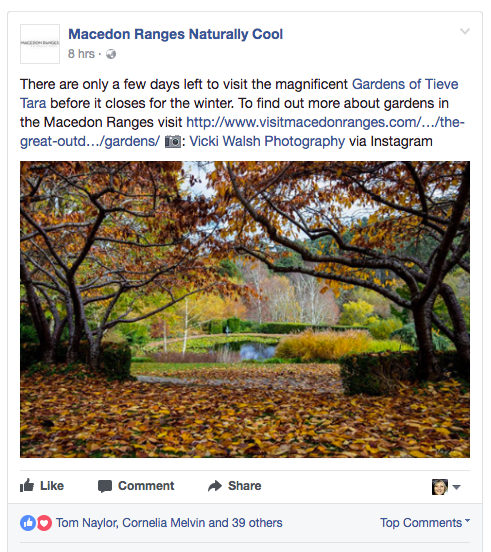Click the camera emoji in the post text
The width and height of the screenshot is (491, 552).
coord(173,142)
